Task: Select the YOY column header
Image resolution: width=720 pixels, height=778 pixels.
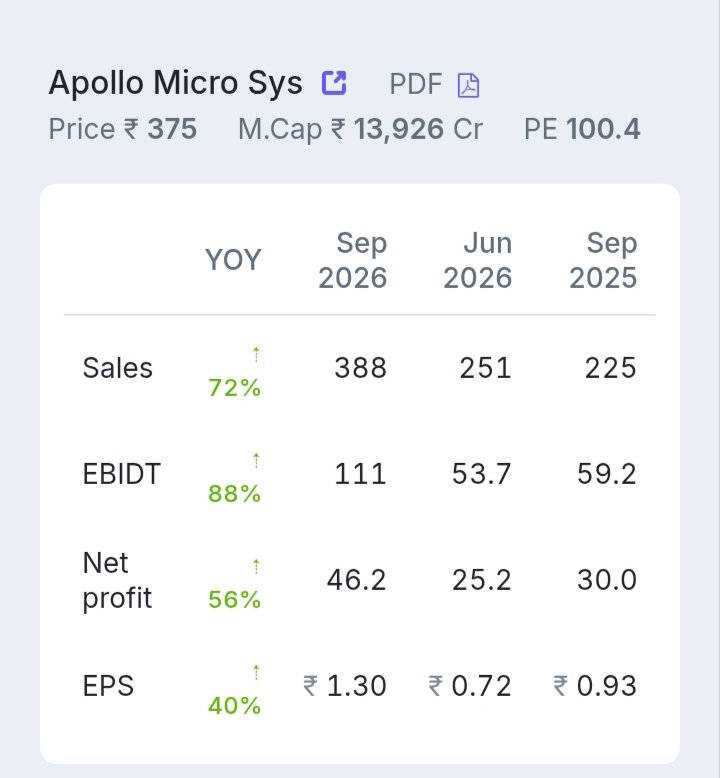Action: (x=233, y=260)
